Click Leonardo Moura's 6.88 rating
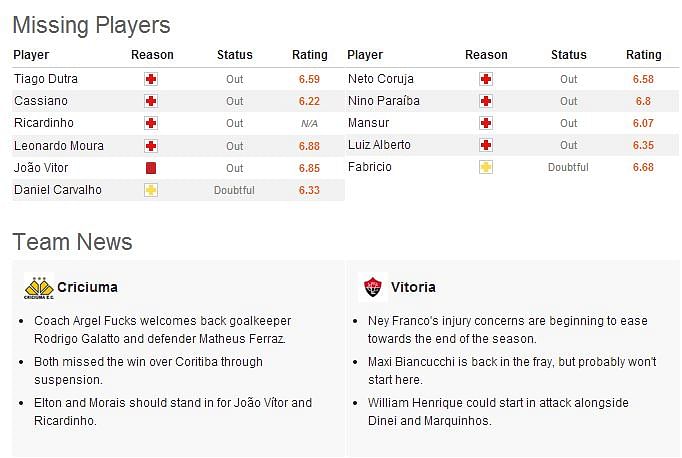This screenshot has height=458, width=682. (x=309, y=146)
